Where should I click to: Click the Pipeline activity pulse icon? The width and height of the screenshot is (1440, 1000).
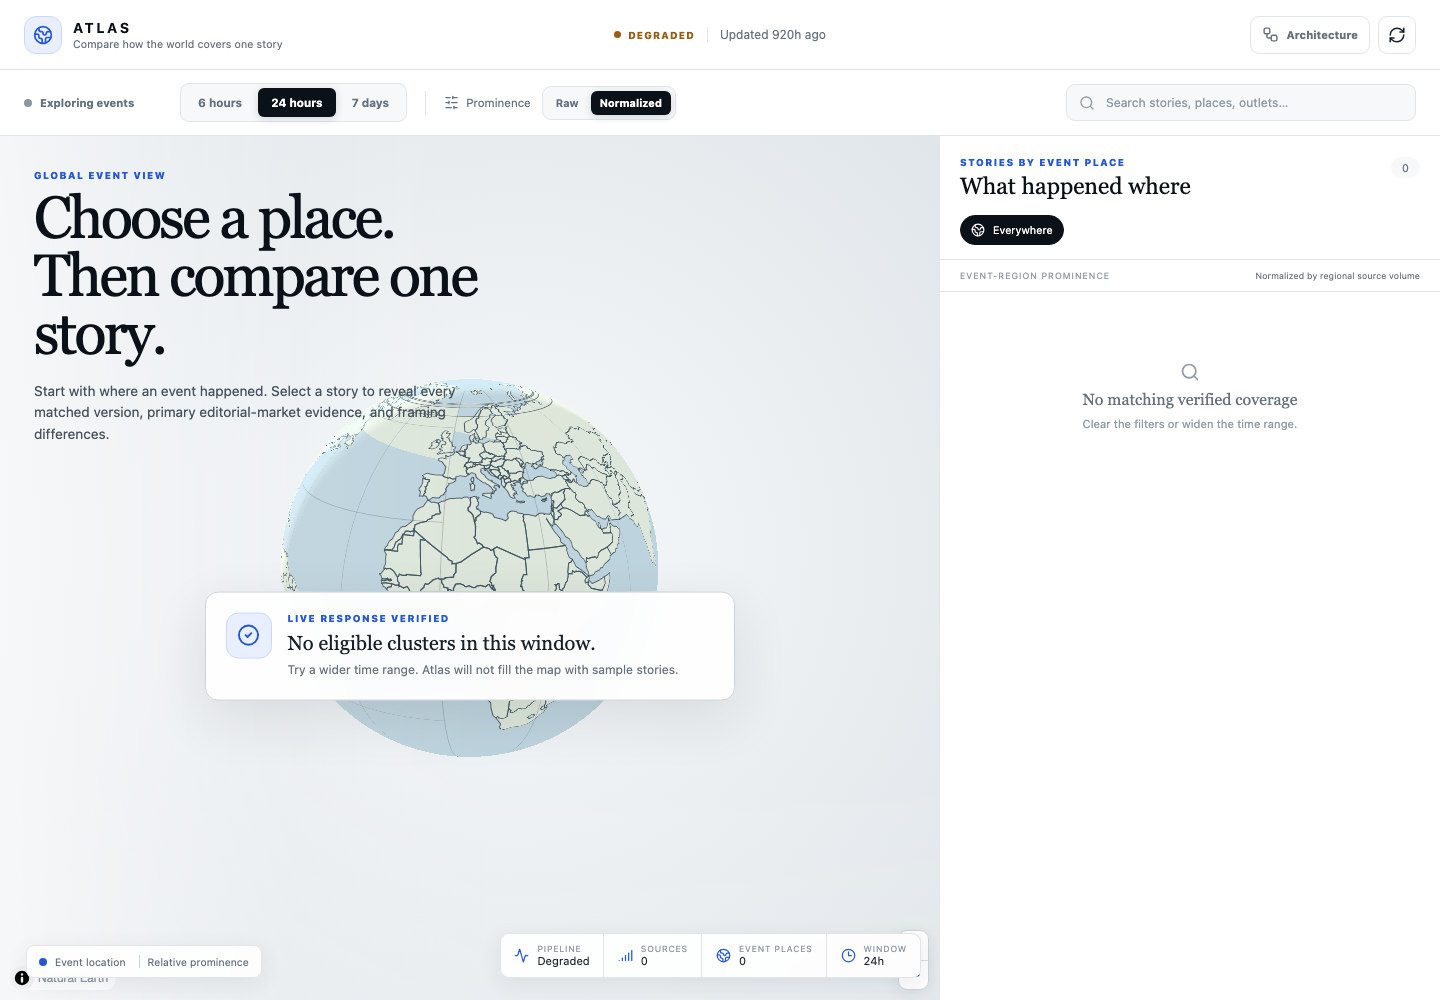[521, 955]
